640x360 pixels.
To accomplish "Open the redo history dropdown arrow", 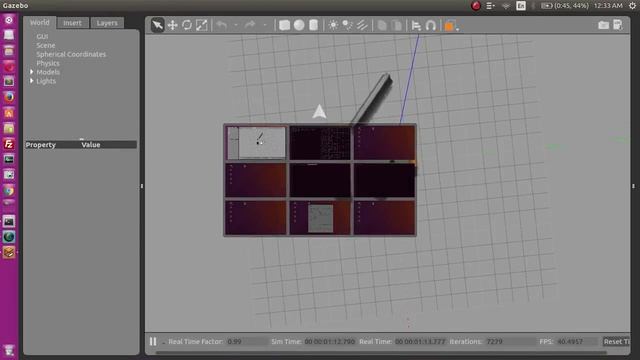I will (264, 25).
